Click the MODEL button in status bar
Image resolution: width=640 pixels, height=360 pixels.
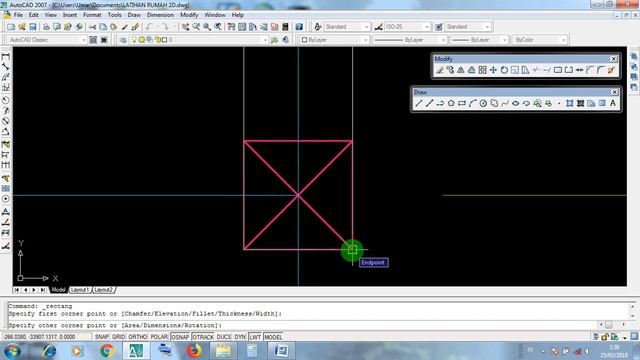[273, 337]
